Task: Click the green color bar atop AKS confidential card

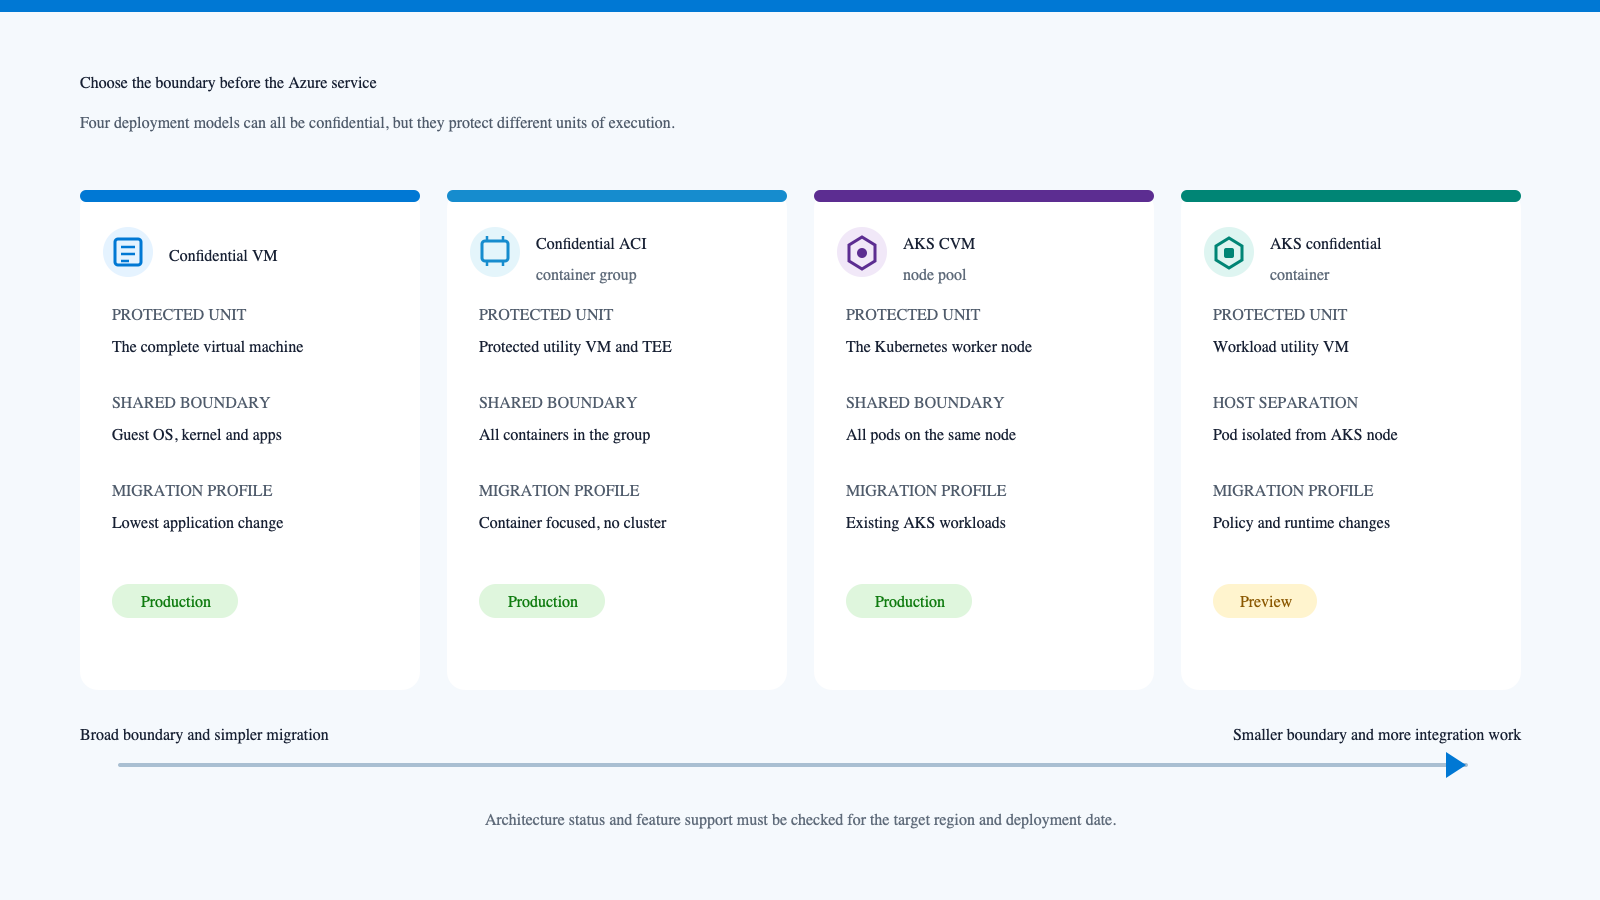Action: 1351,196
